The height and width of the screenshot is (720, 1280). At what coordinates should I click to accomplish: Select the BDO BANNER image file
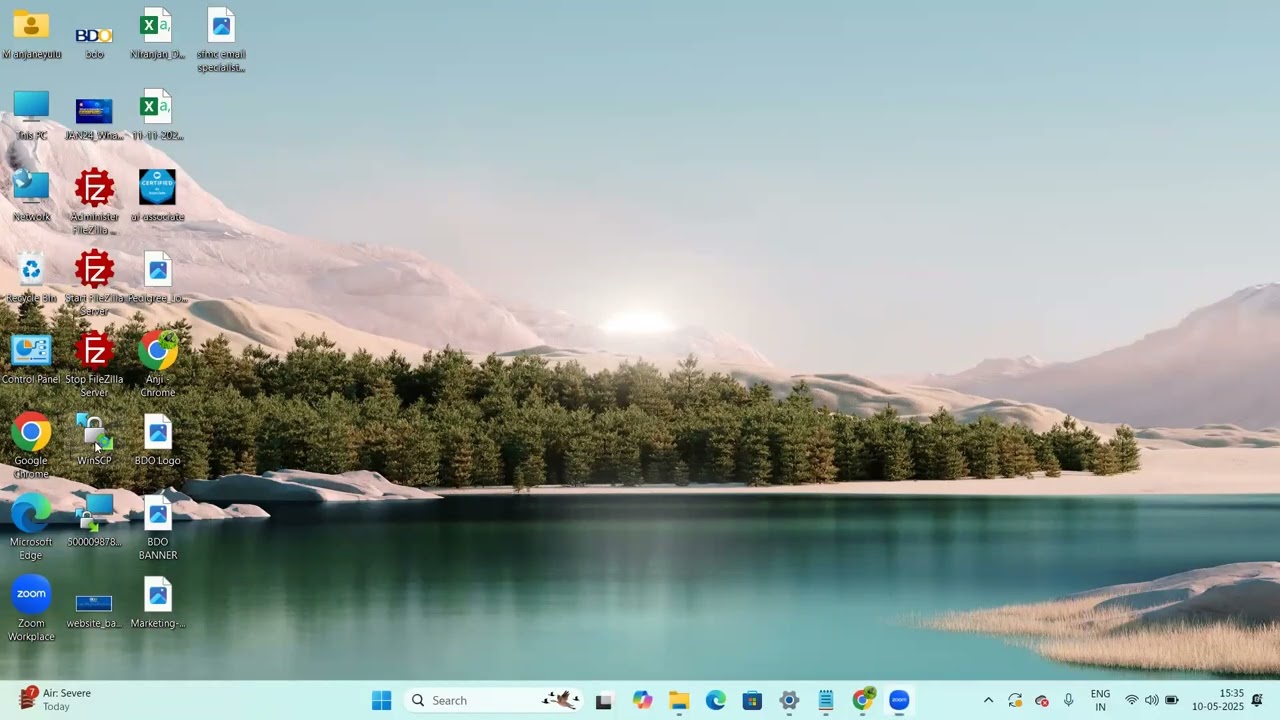point(157,528)
